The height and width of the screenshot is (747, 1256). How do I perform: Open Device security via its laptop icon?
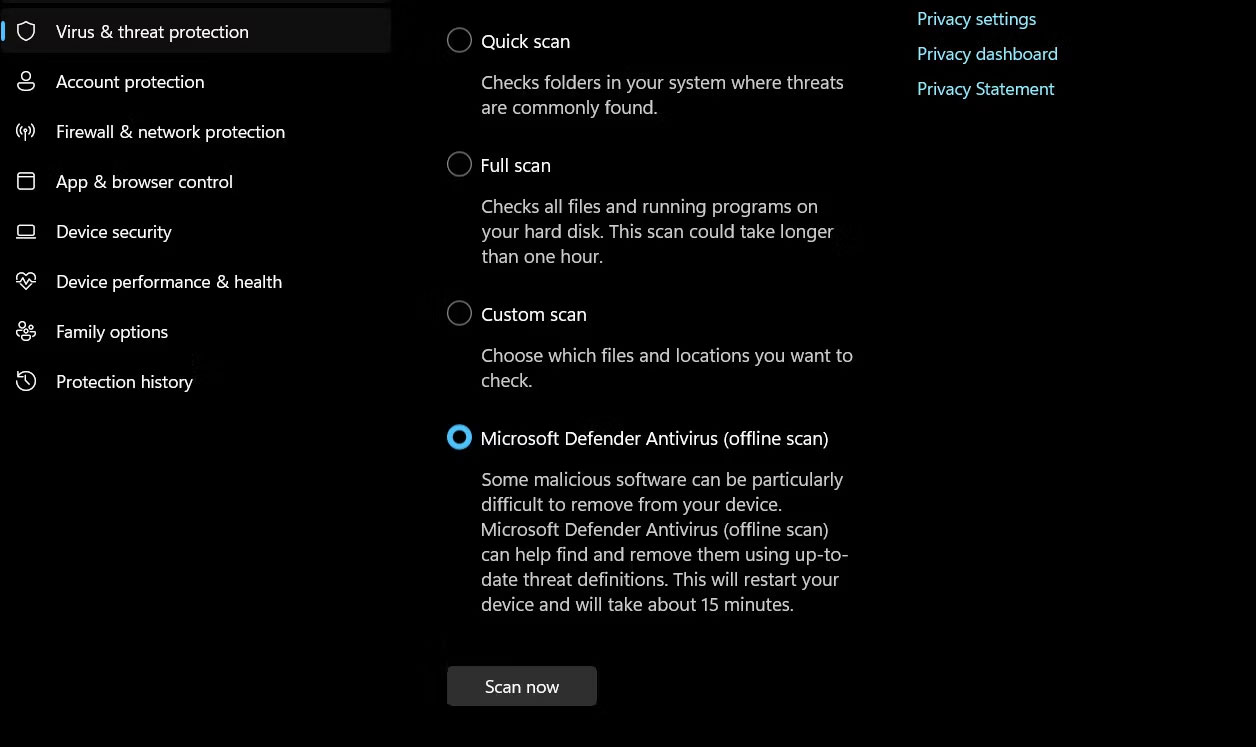(x=26, y=231)
